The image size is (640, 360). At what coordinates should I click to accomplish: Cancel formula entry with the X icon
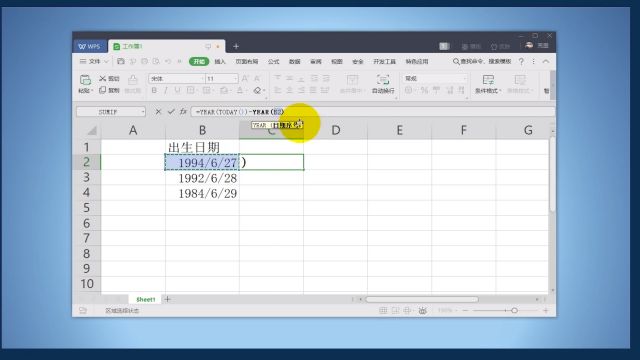coord(158,111)
